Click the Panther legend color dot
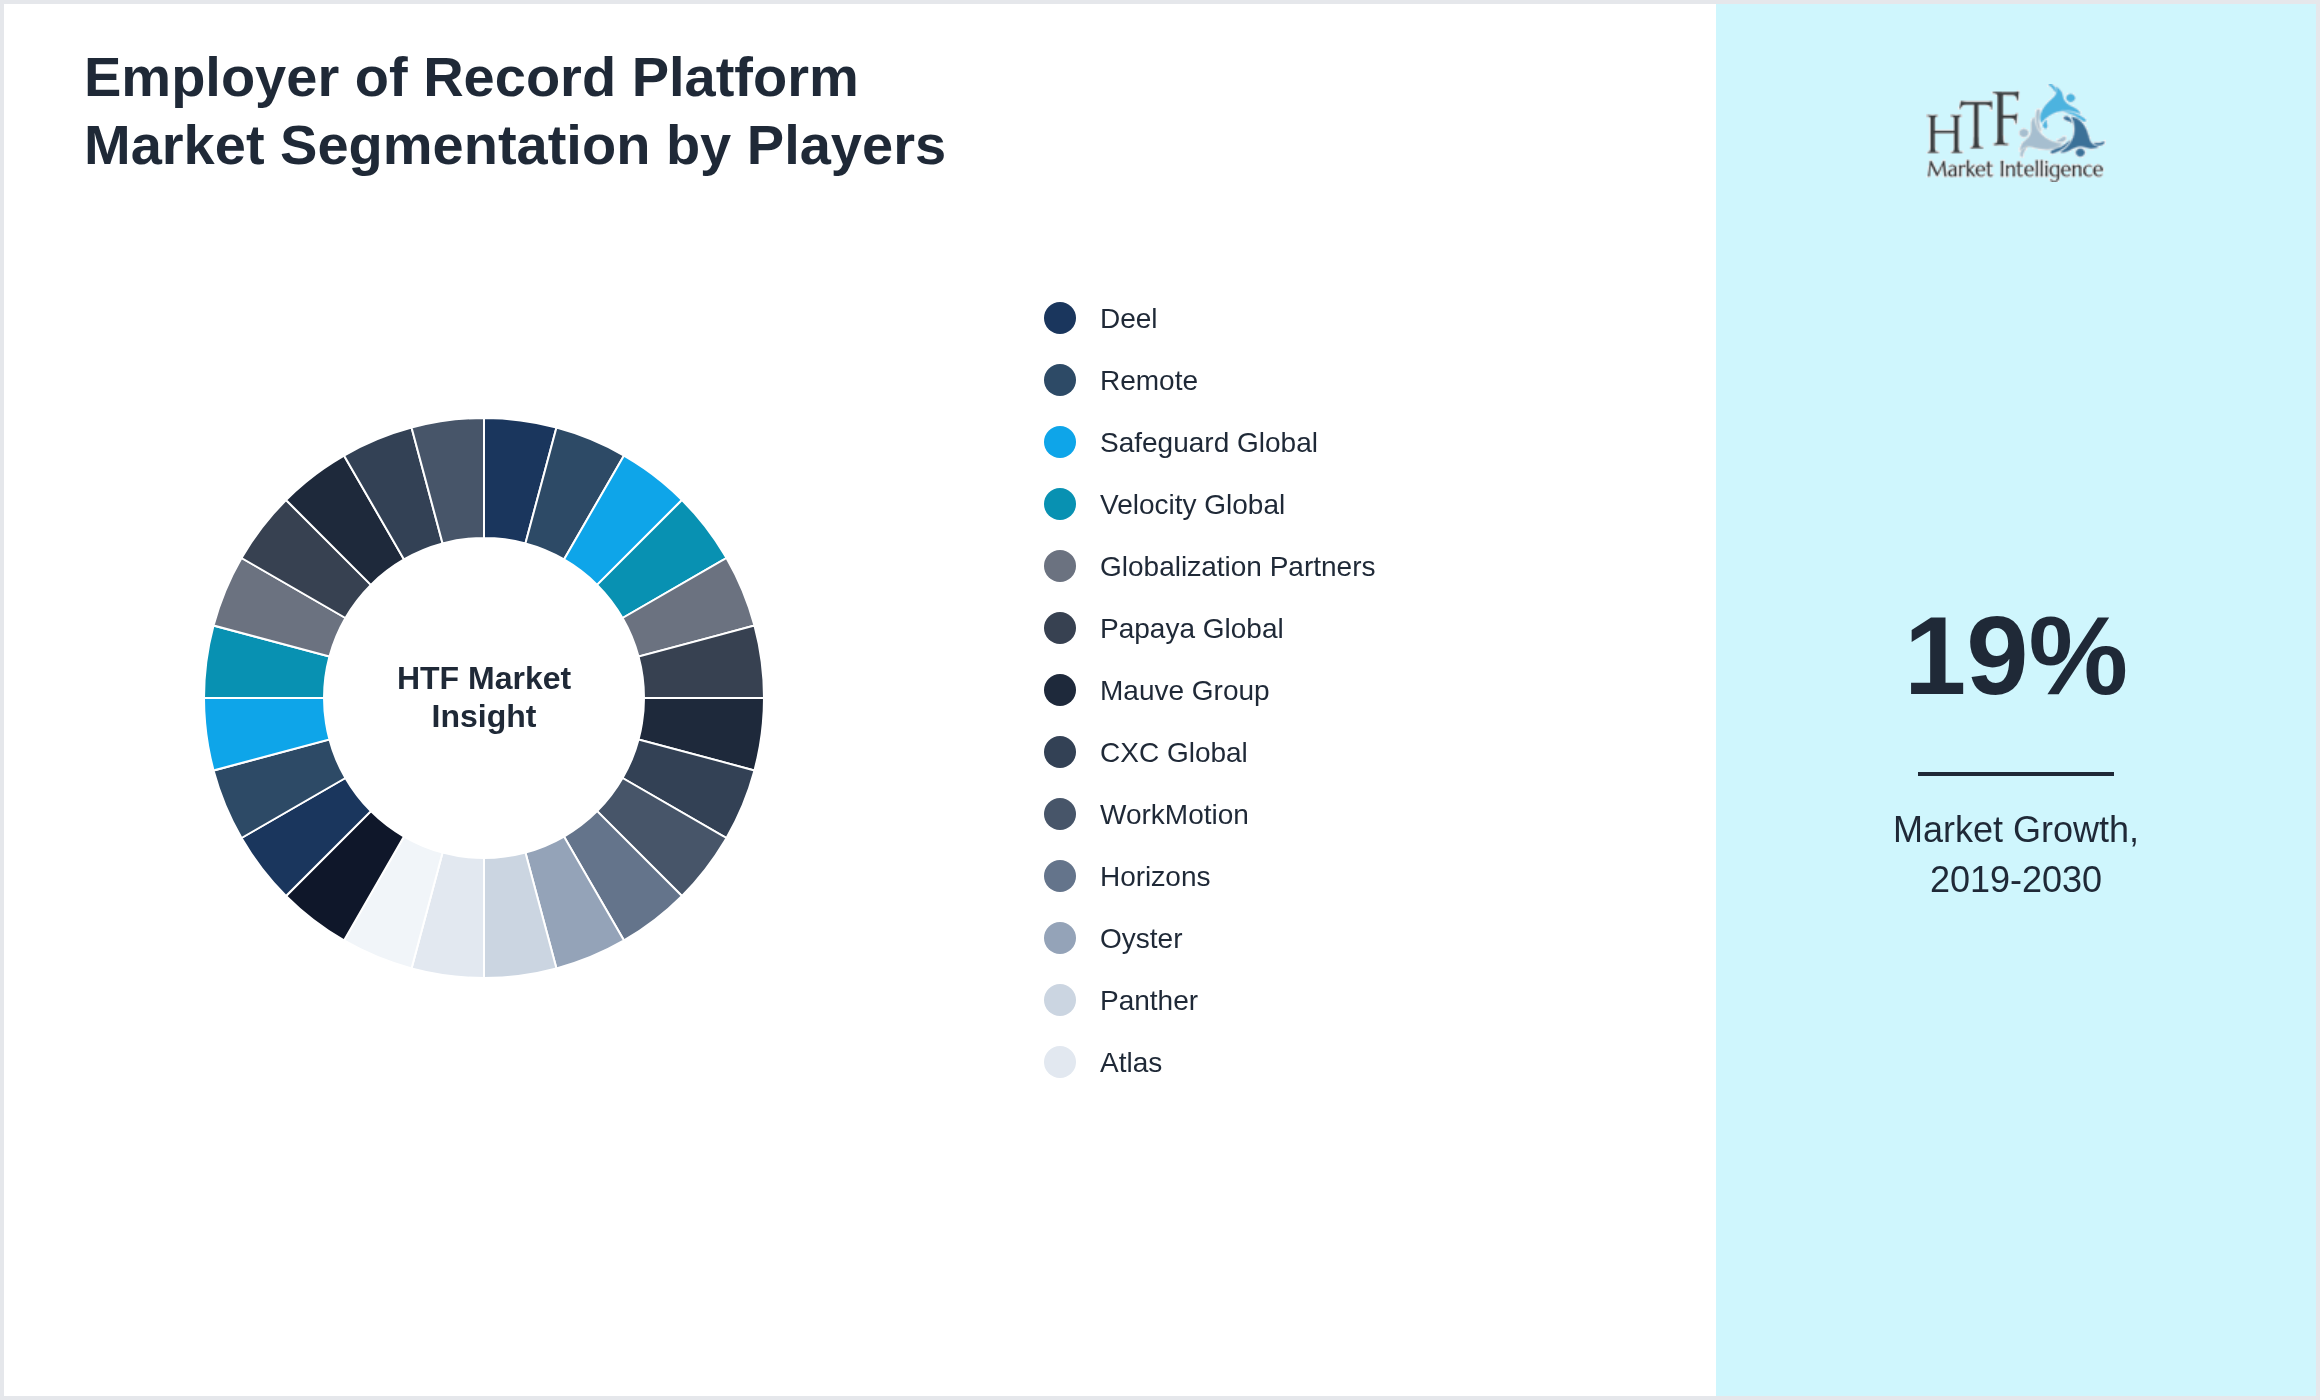 (1060, 1000)
